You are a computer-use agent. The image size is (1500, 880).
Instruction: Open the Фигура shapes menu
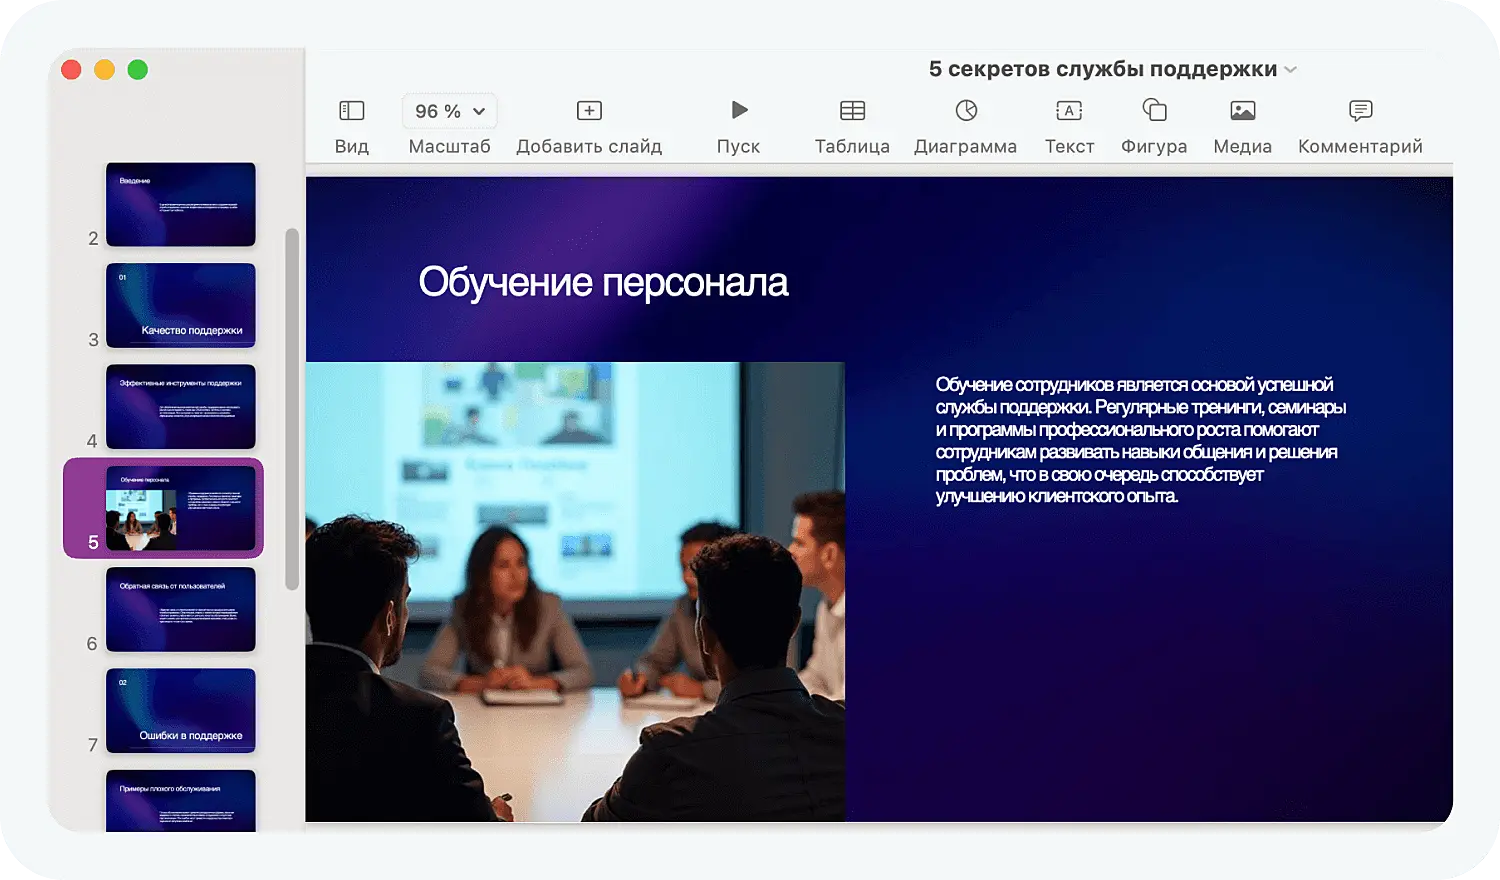[x=1154, y=111]
